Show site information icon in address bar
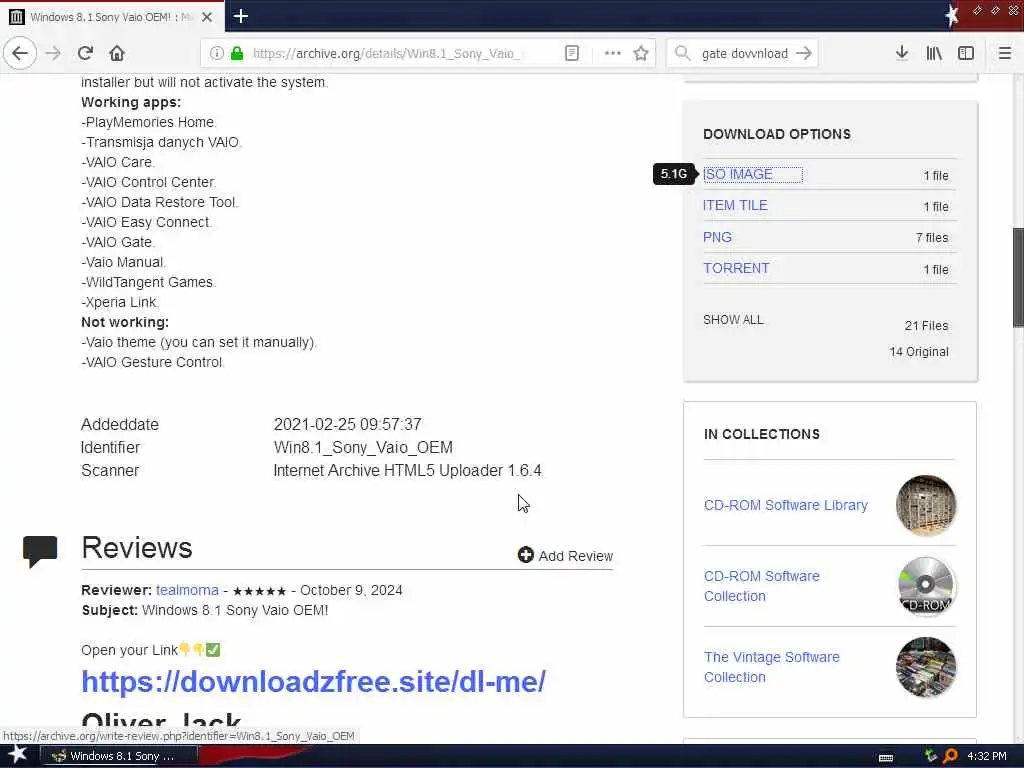 216,54
